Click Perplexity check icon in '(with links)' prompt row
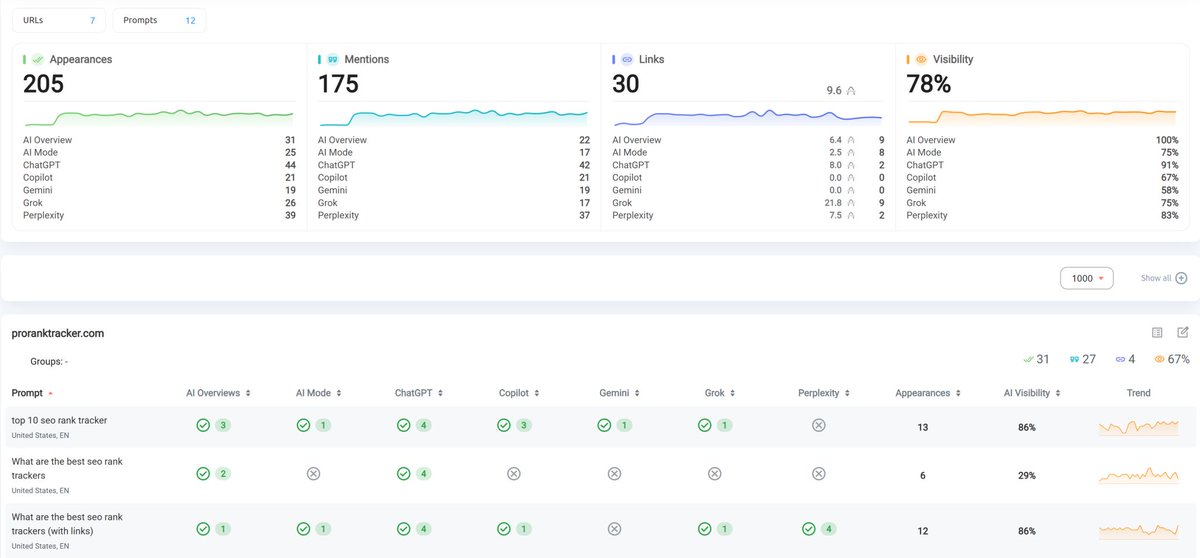This screenshot has height=558, width=1200. tap(808, 528)
